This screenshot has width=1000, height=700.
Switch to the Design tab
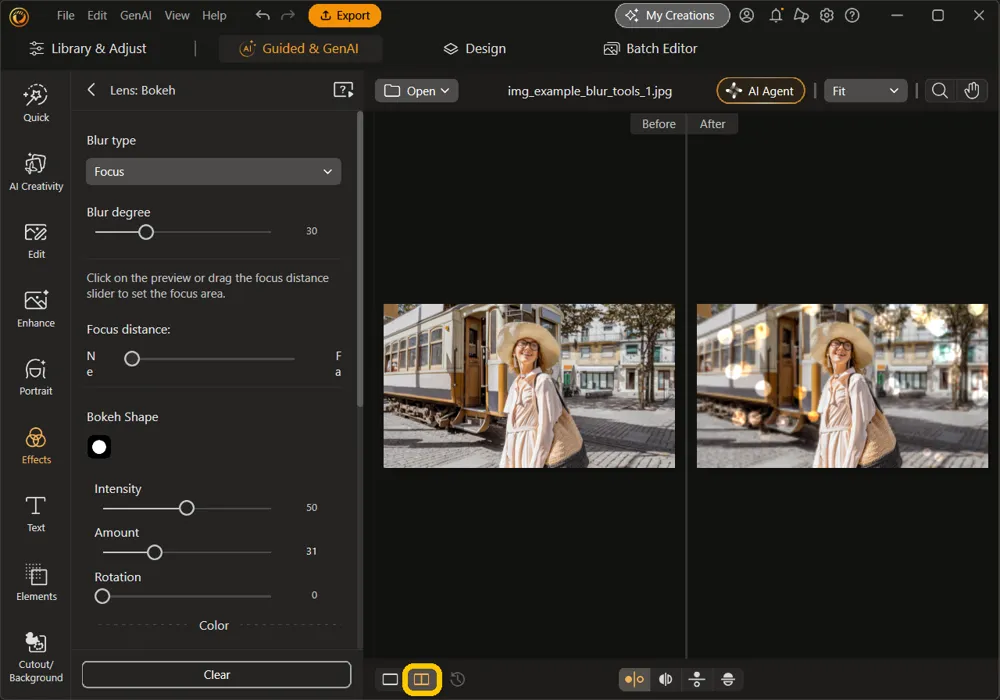tap(474, 48)
